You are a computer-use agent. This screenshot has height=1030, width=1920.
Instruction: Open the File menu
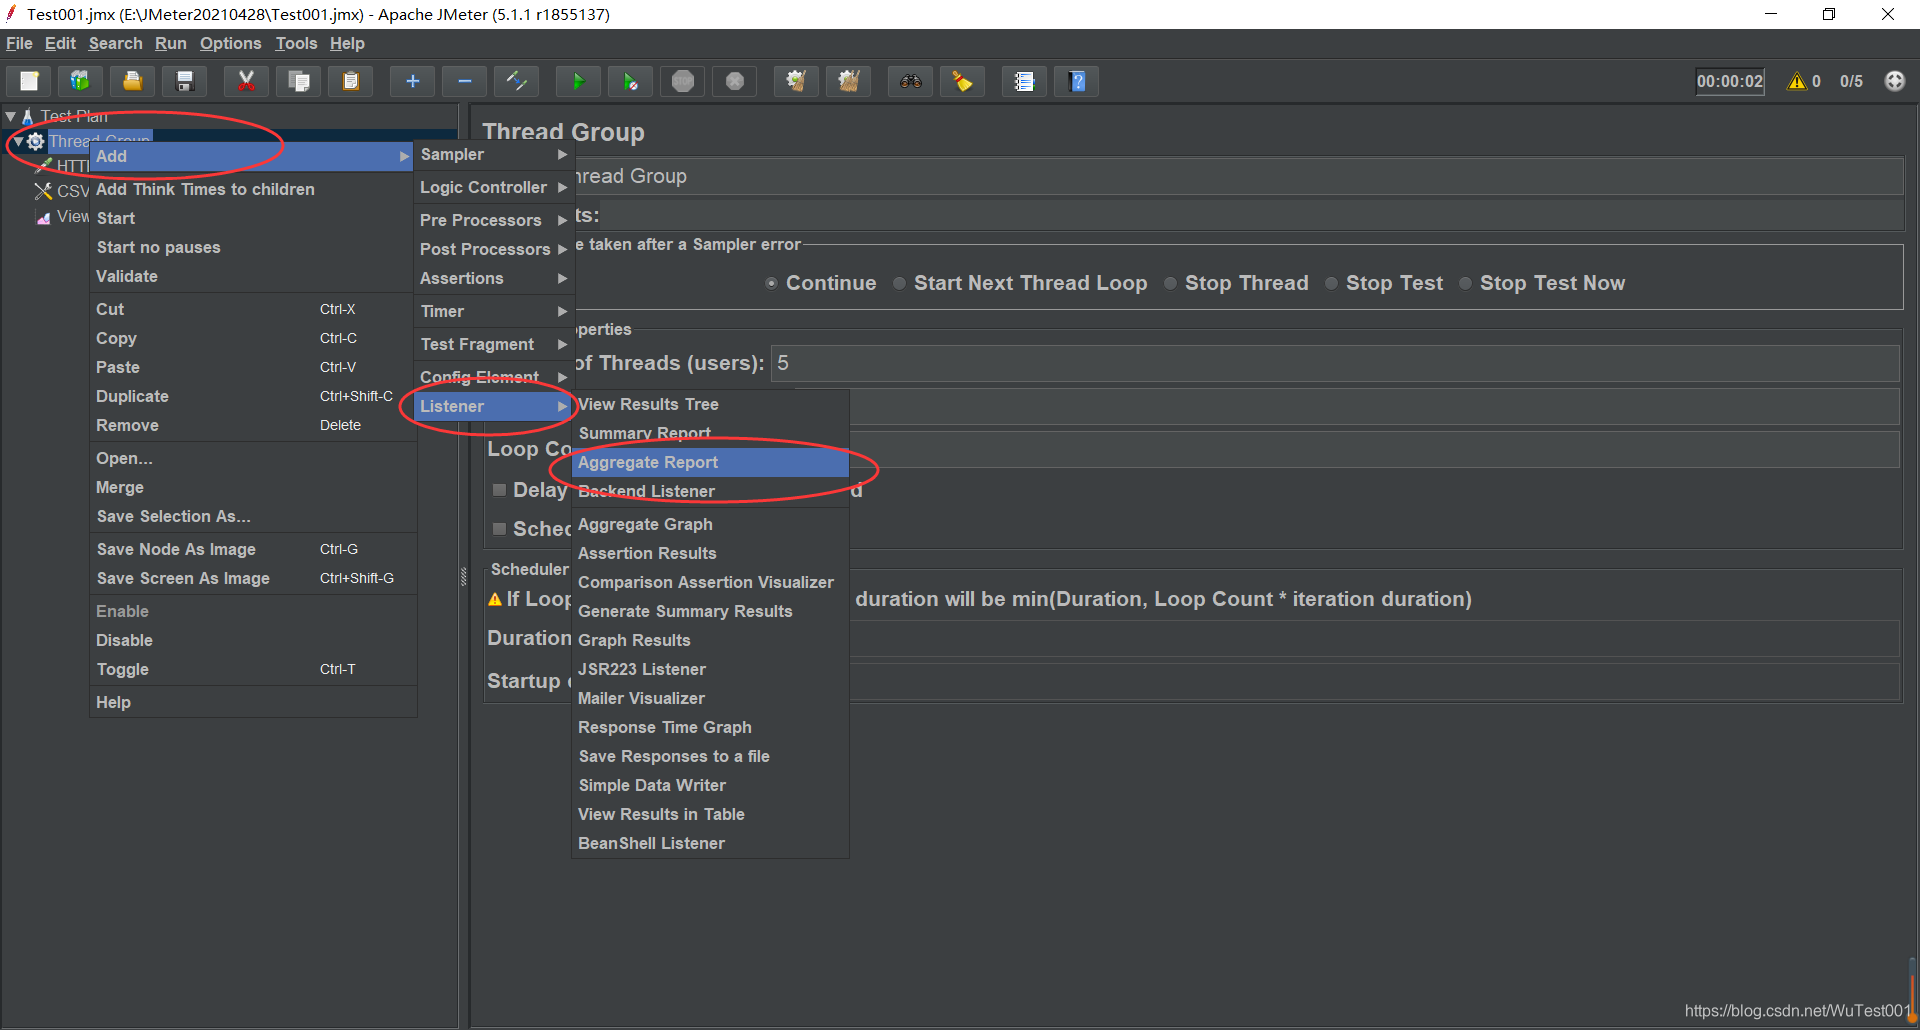tap(19, 43)
